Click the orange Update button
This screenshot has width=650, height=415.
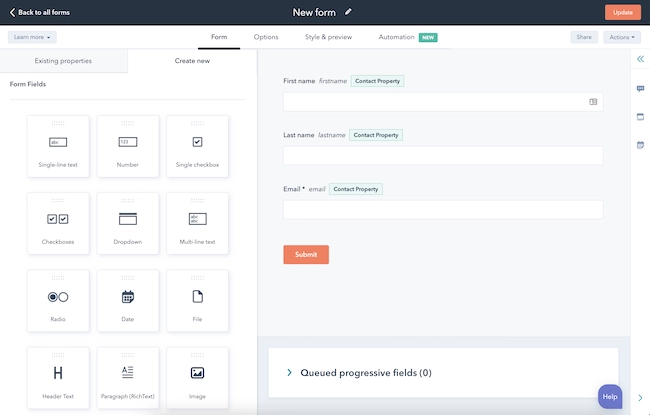coord(622,12)
